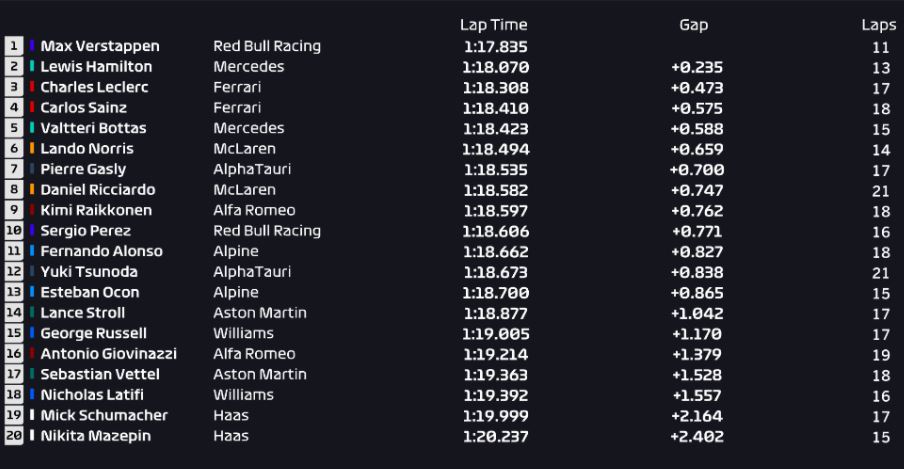Viewport: 904px width, 469px height.
Task: Click the position 1 number badge
Action: (x=14, y=46)
